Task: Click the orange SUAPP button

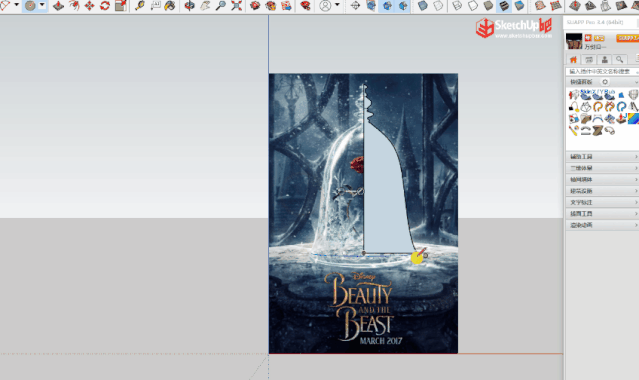Action: 627,38
